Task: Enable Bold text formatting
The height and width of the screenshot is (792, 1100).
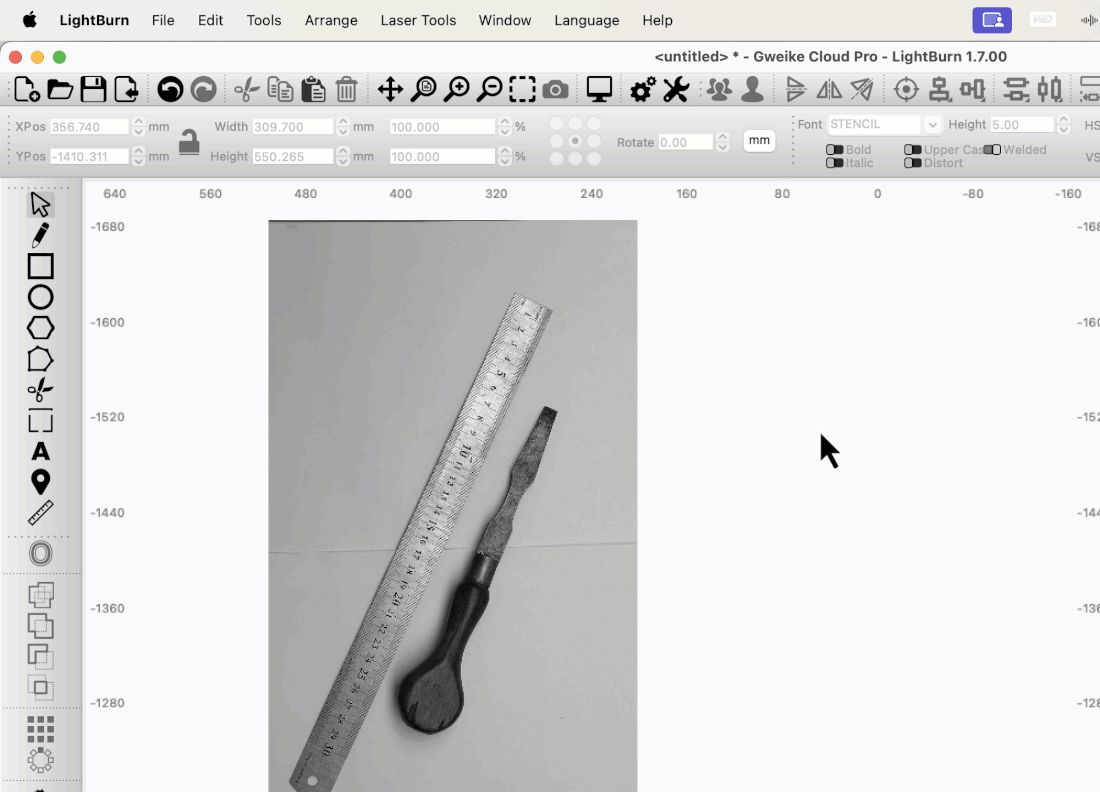Action: pyautogui.click(x=836, y=150)
